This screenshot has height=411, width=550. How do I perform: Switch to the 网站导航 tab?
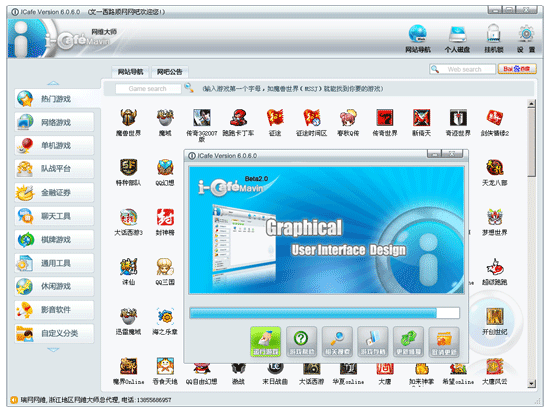130,72
